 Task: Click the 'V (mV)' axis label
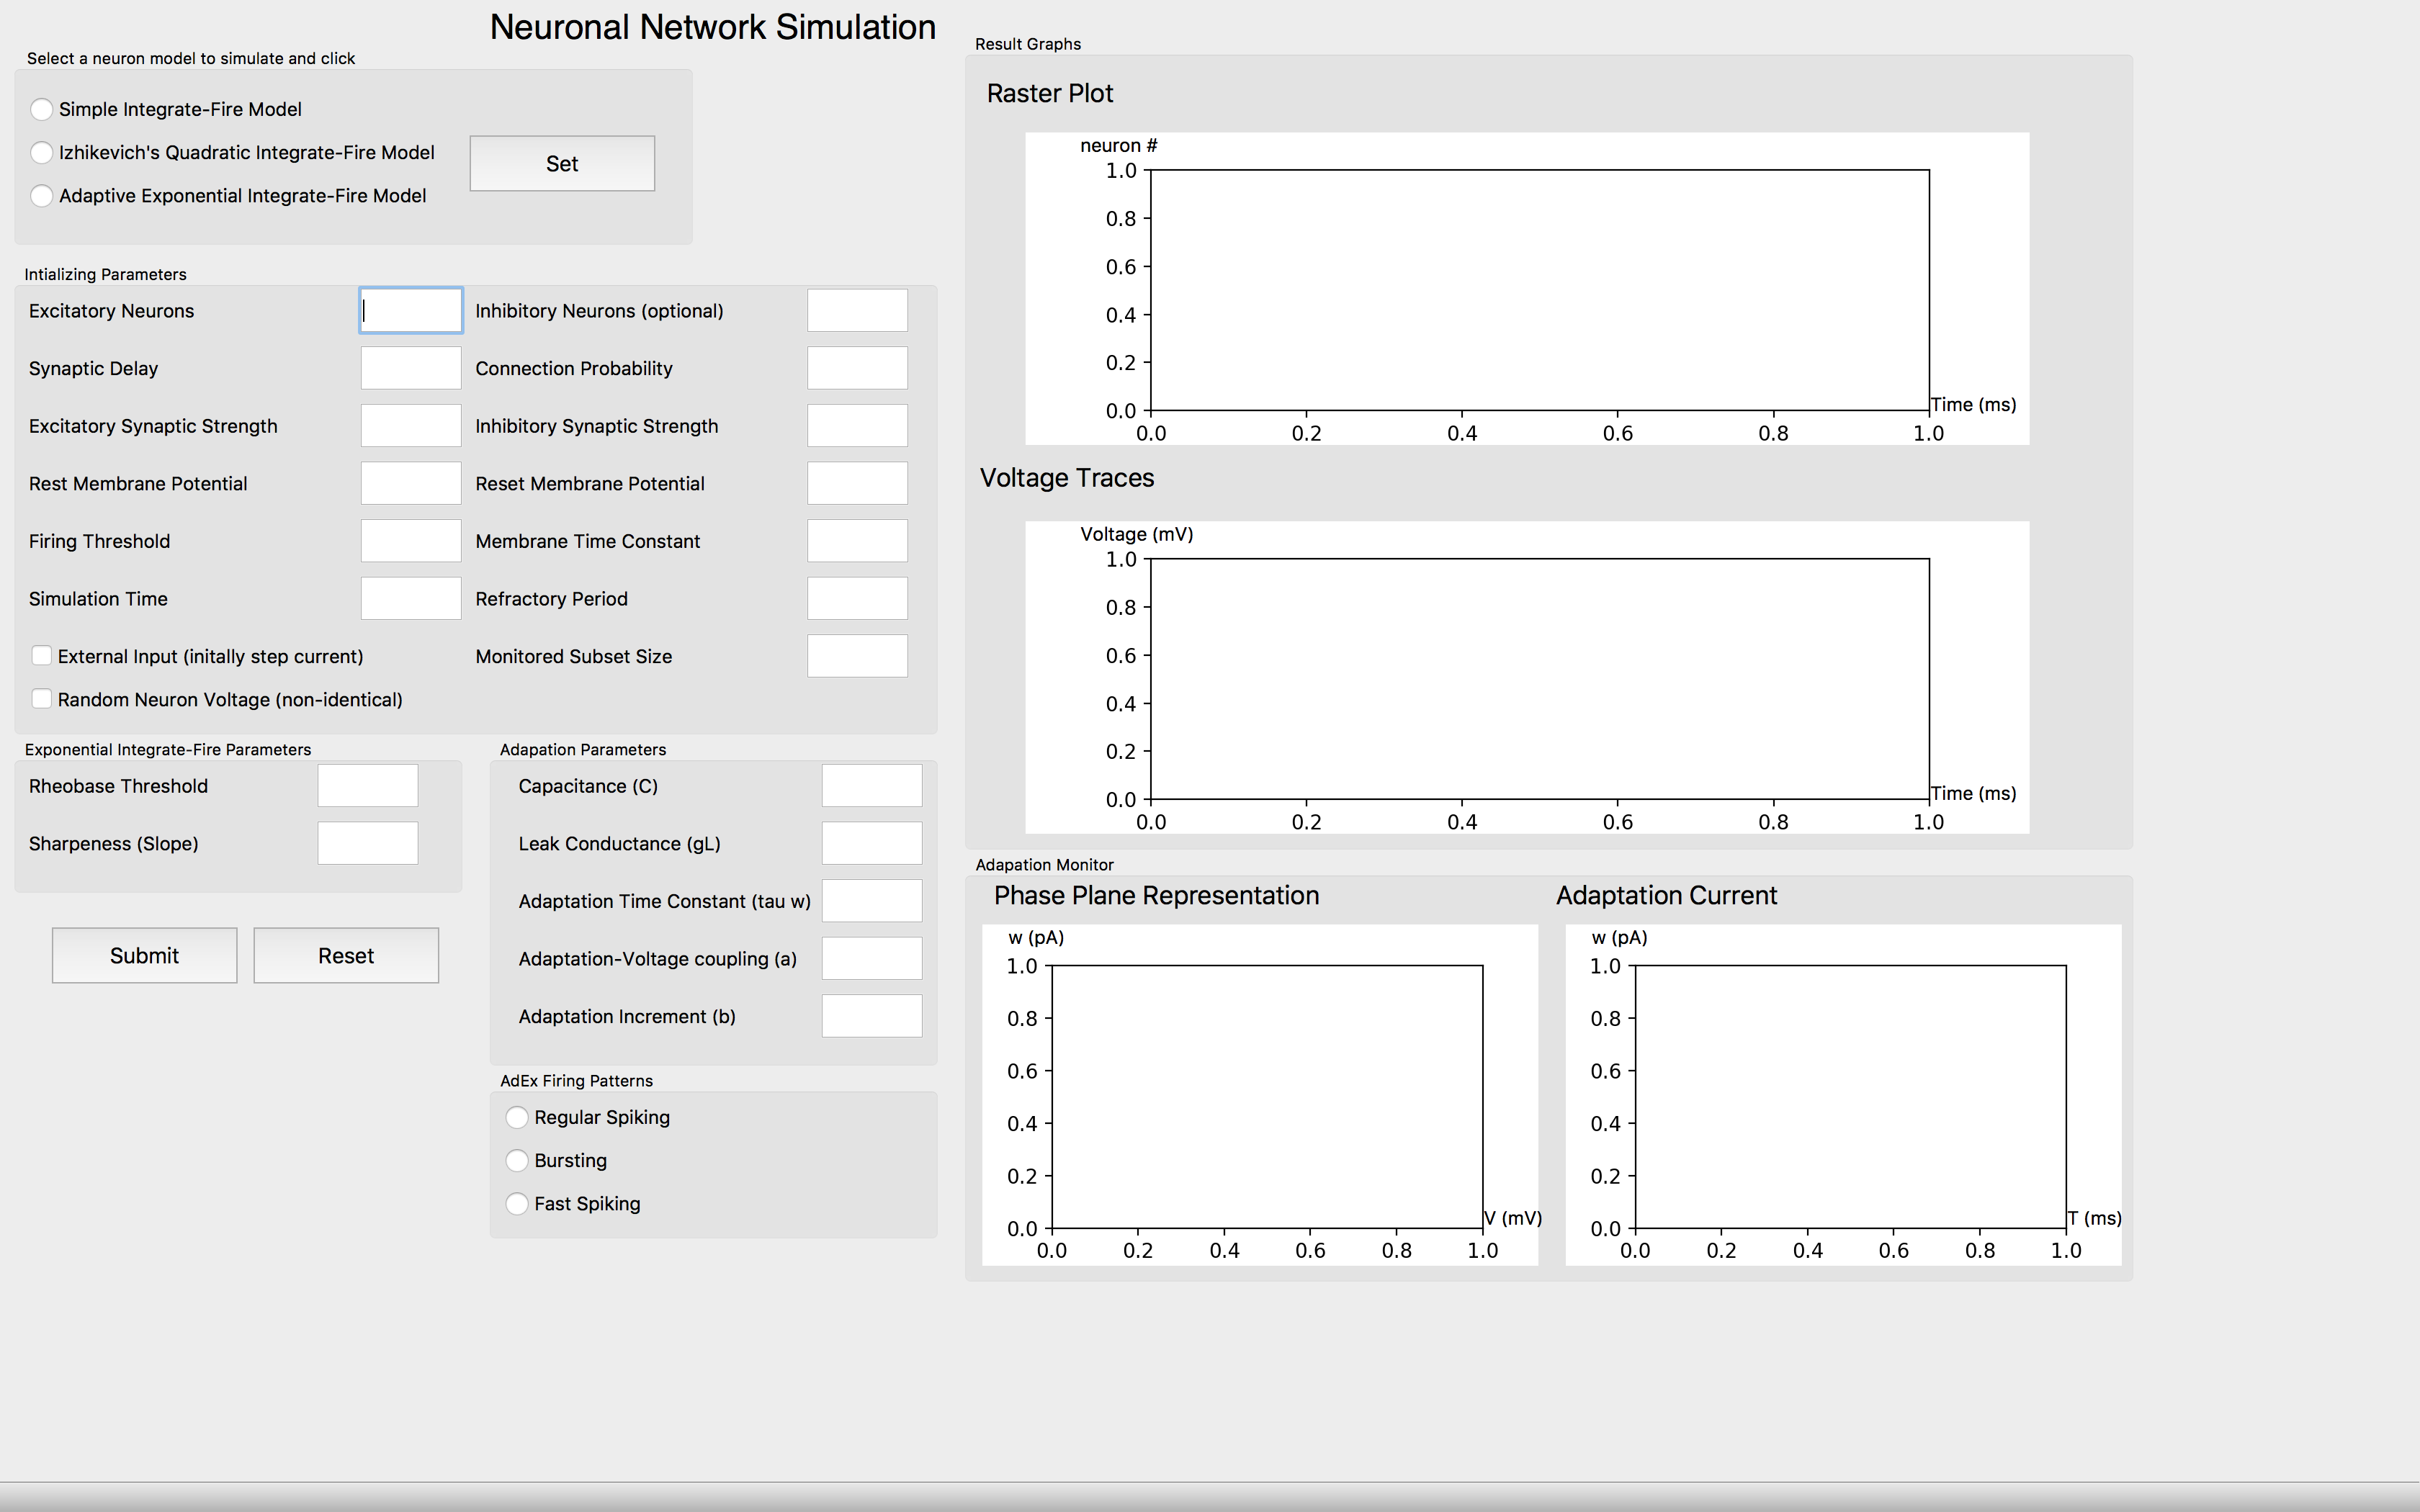click(x=1513, y=1218)
